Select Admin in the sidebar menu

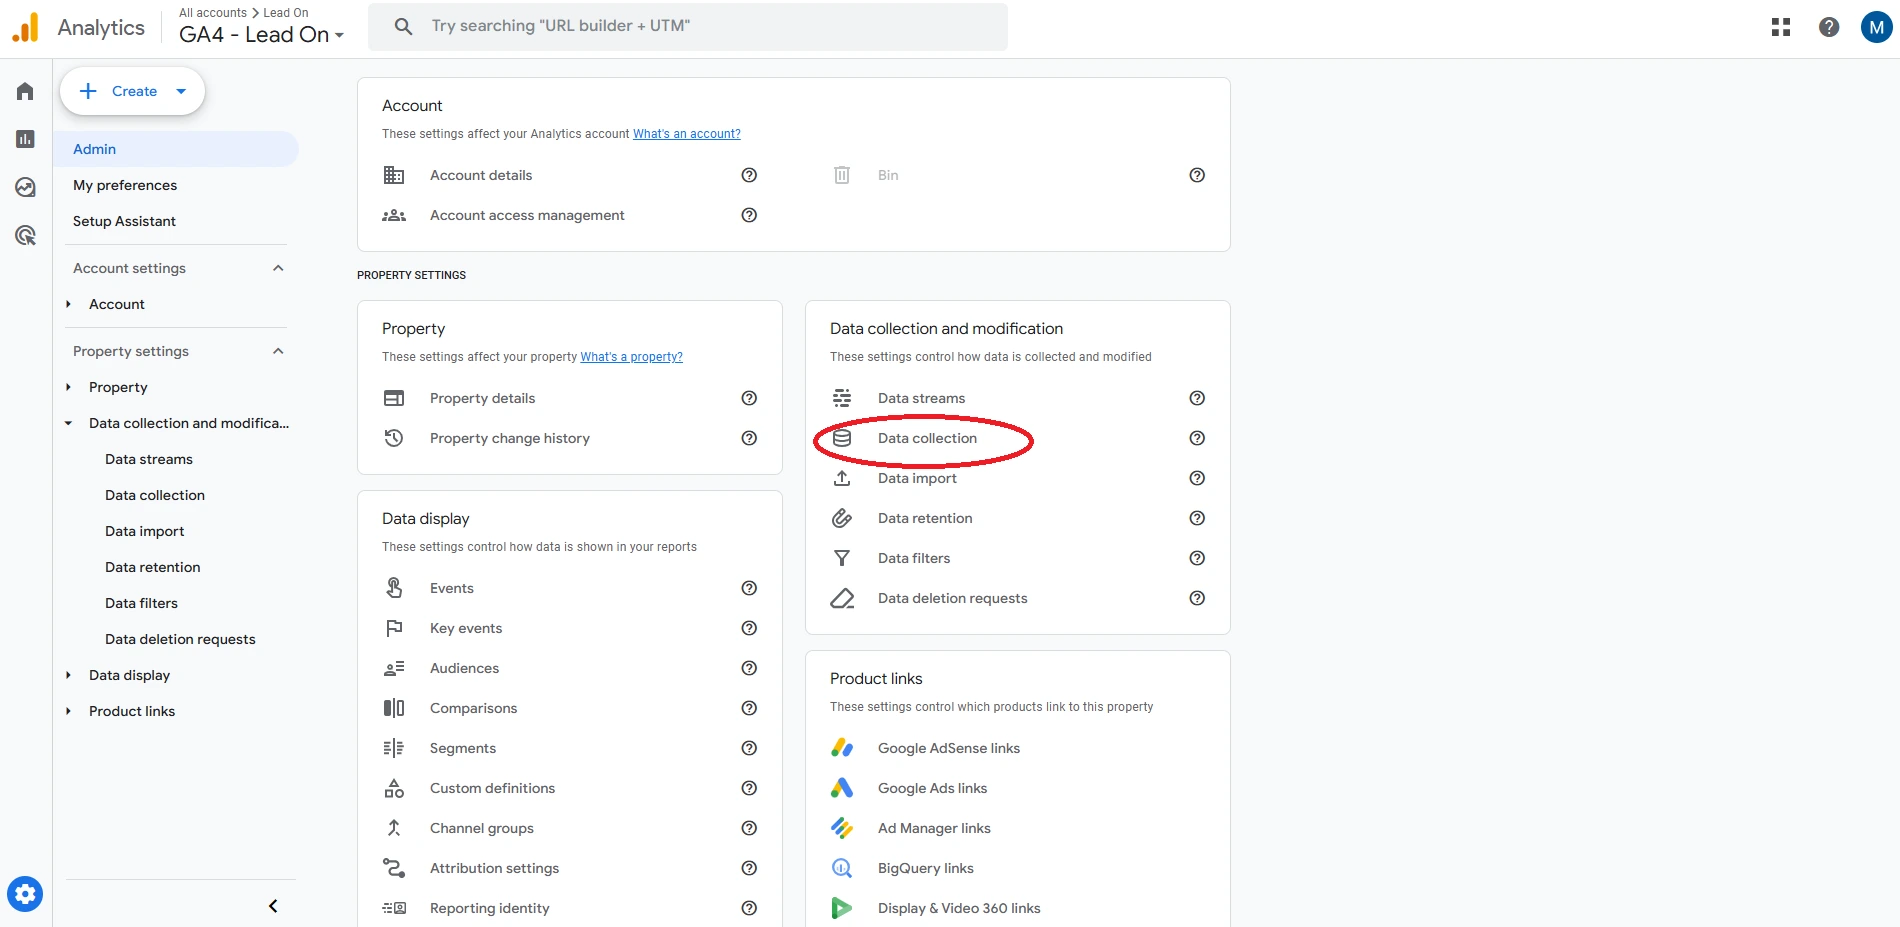pos(176,149)
